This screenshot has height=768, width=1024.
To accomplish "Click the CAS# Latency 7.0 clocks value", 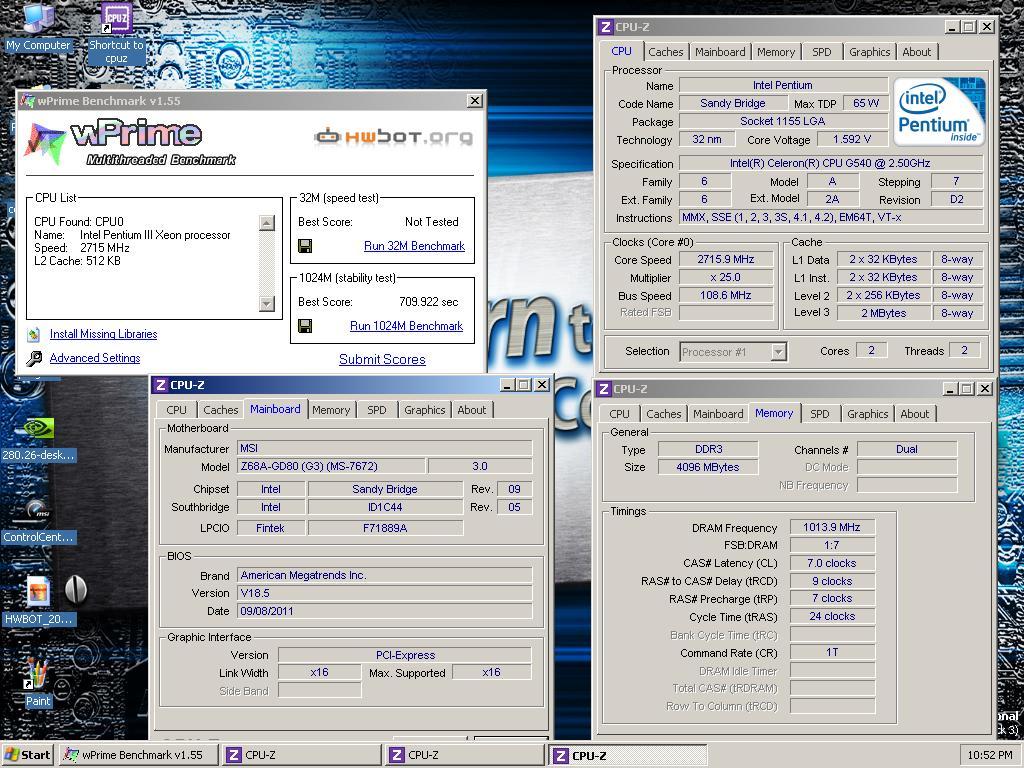I will click(x=831, y=563).
